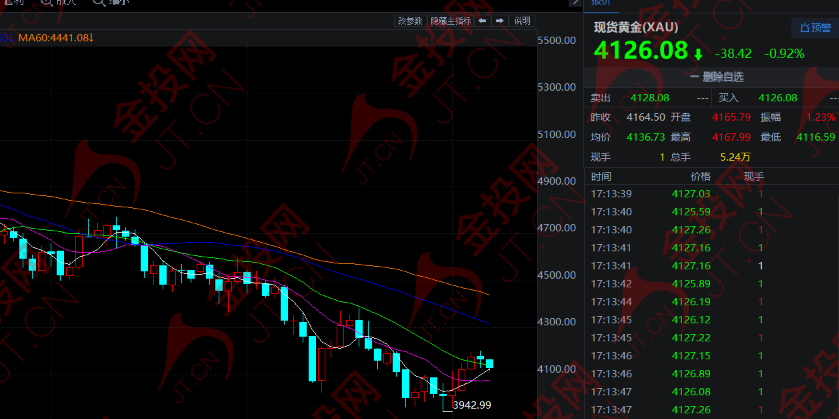Click the 5500.00 price axis label
The width and height of the screenshot is (839, 419).
(x=557, y=40)
